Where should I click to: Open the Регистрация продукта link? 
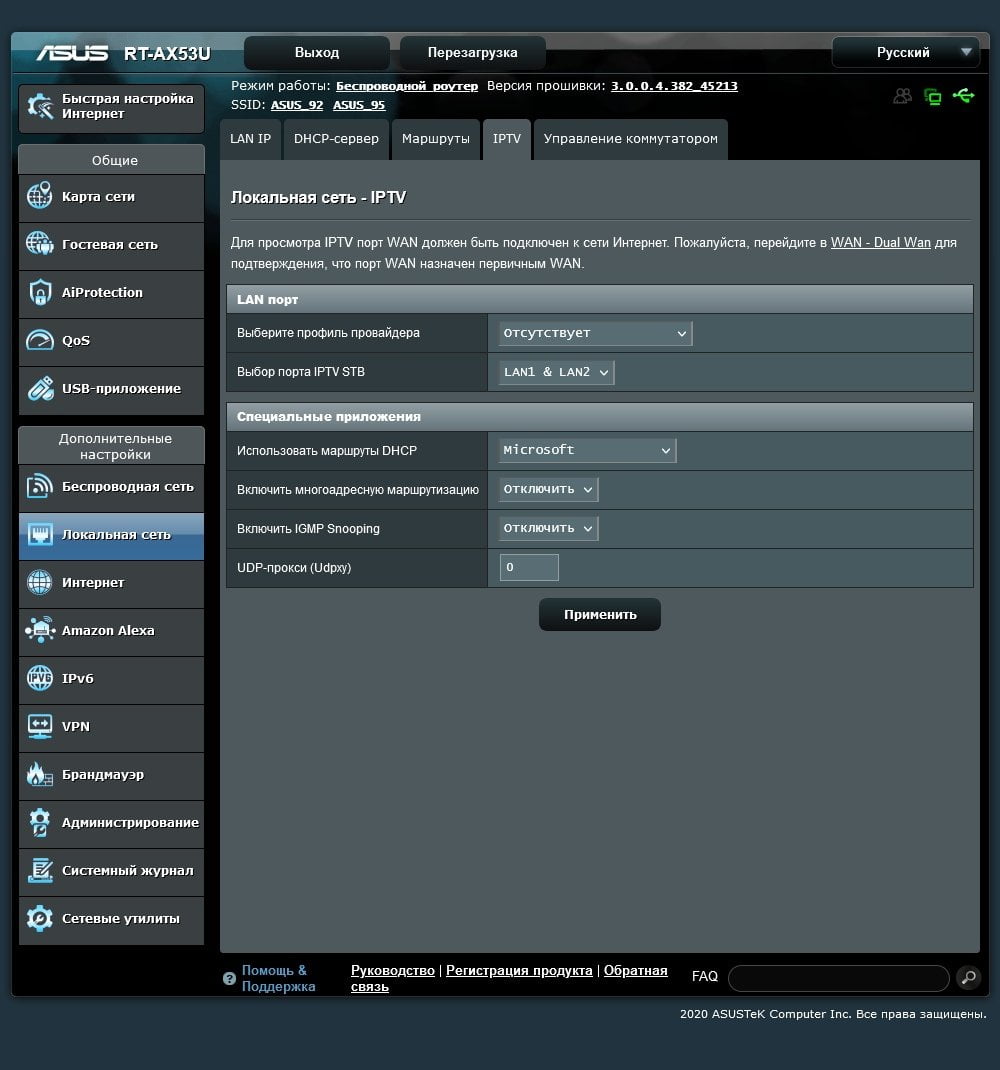pos(519,970)
